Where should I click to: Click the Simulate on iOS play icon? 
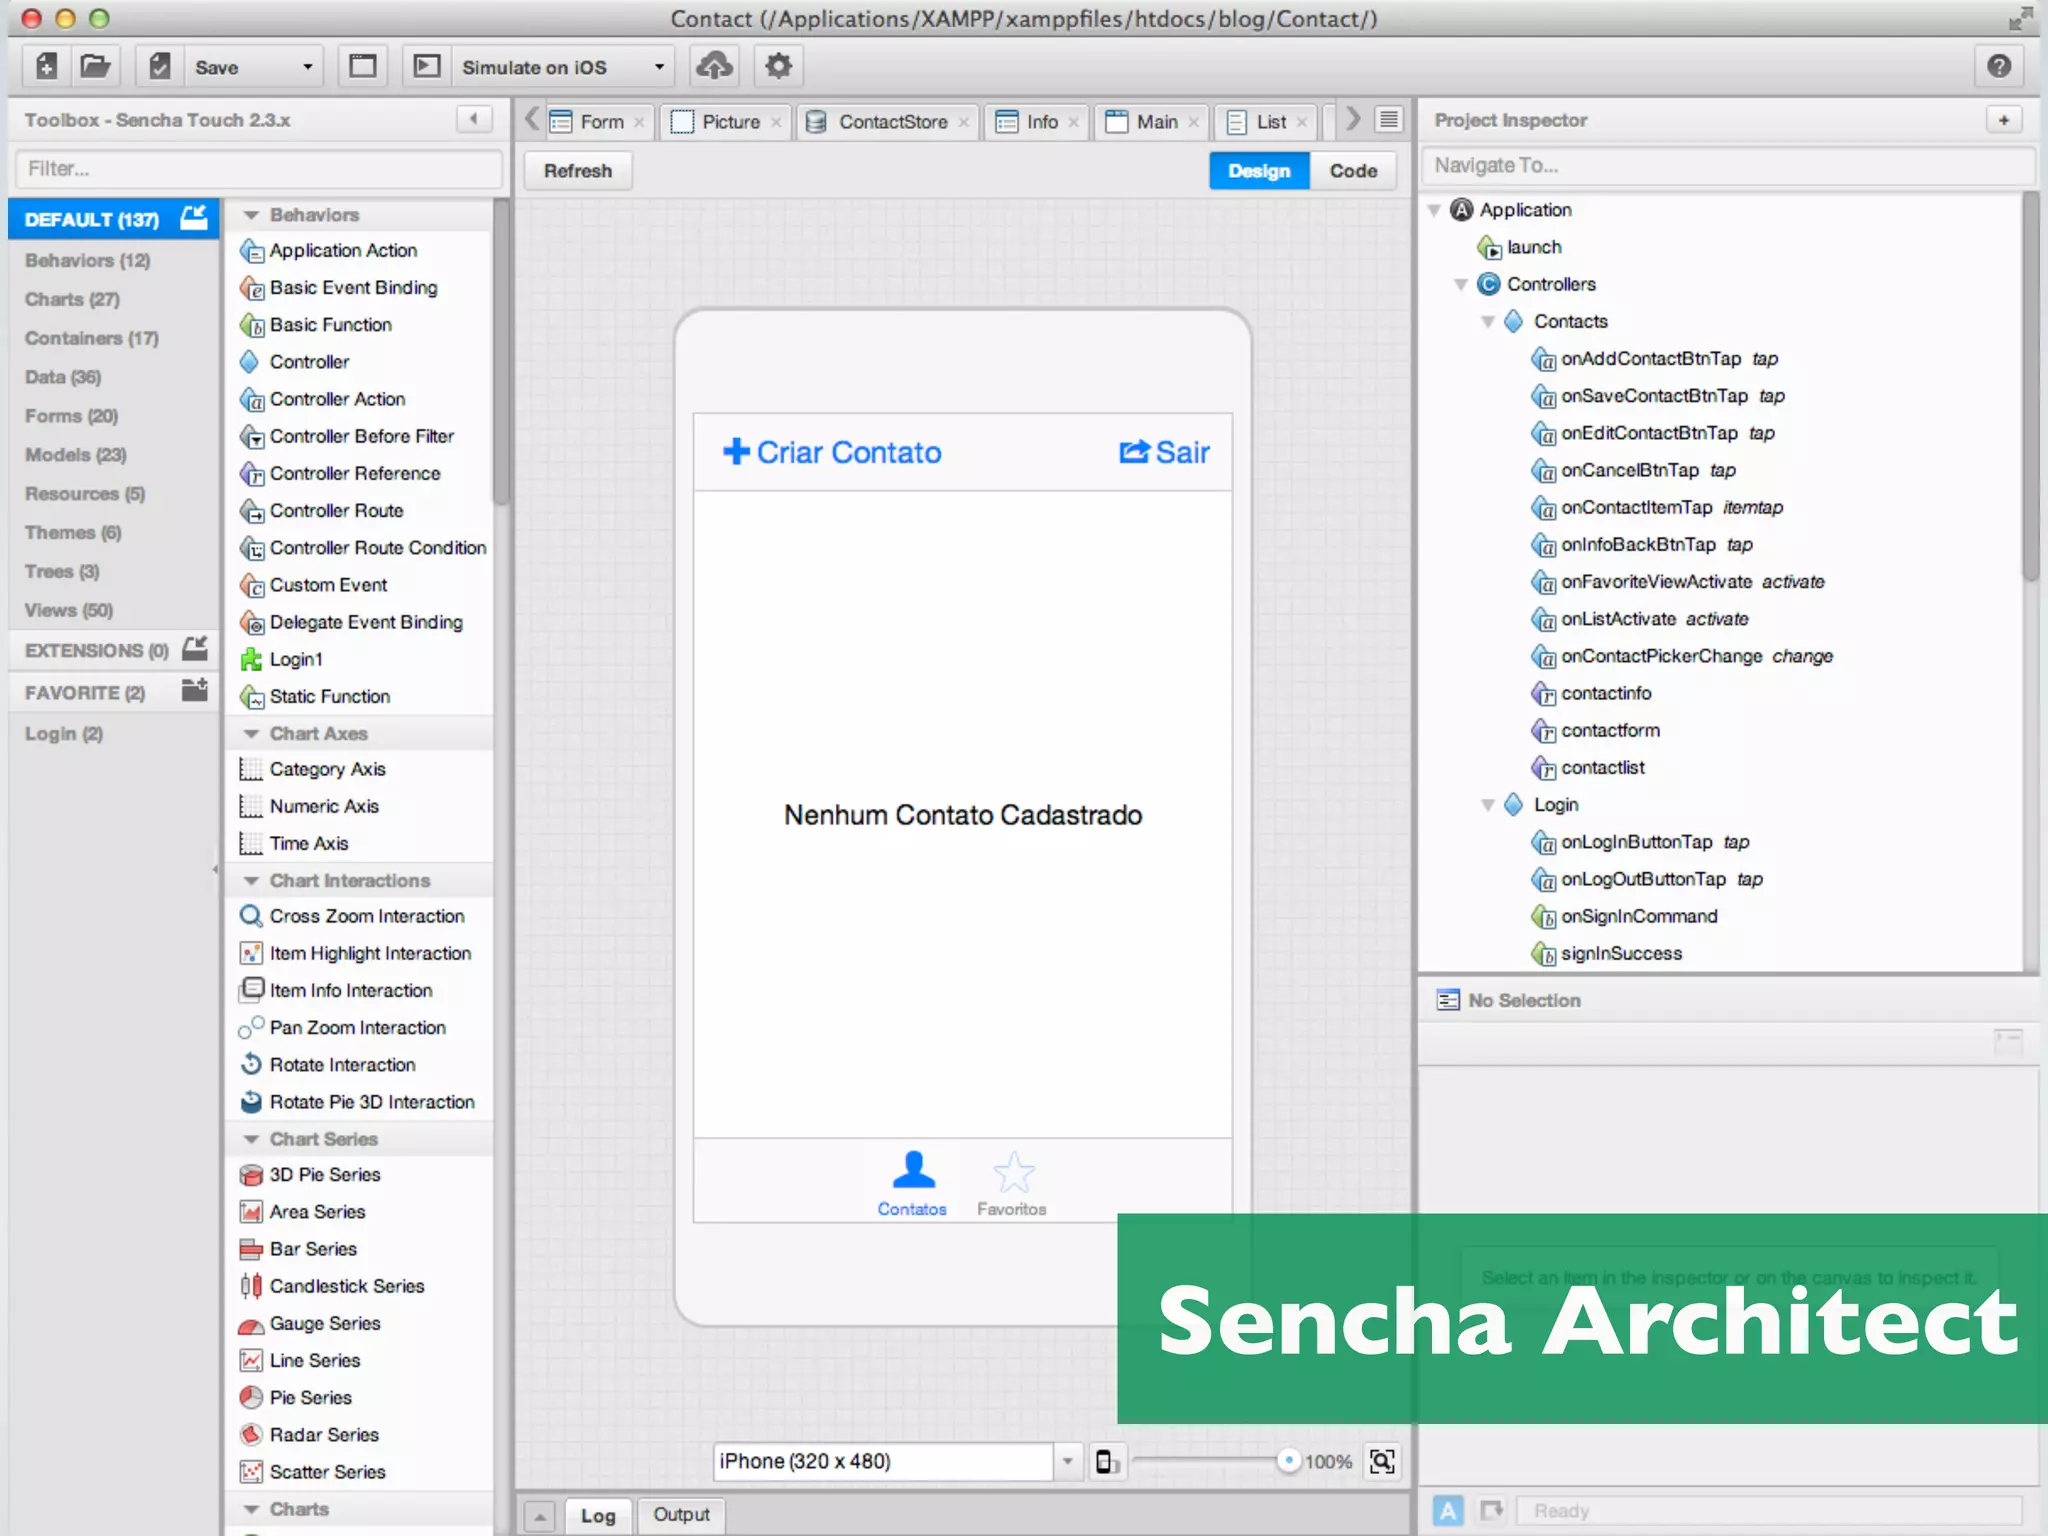coord(427,67)
